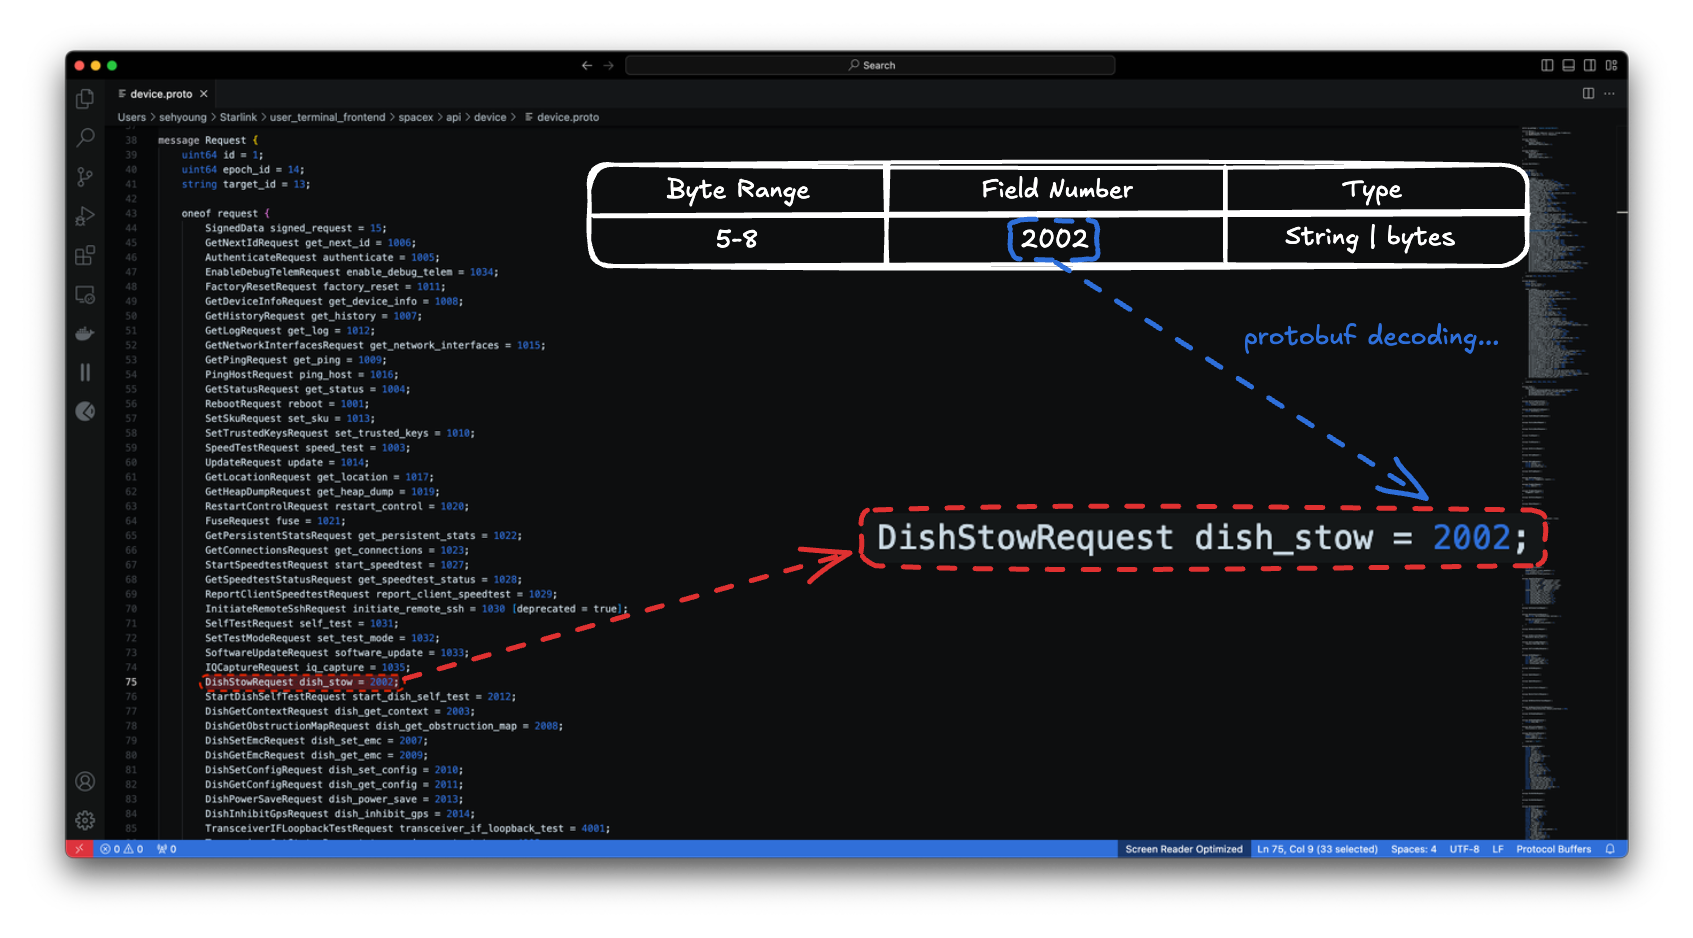Click 'IQCaptureRequest iq_capture = 1035;' line
Image resolution: width=1693 pixels, height=938 pixels.
(x=308, y=667)
